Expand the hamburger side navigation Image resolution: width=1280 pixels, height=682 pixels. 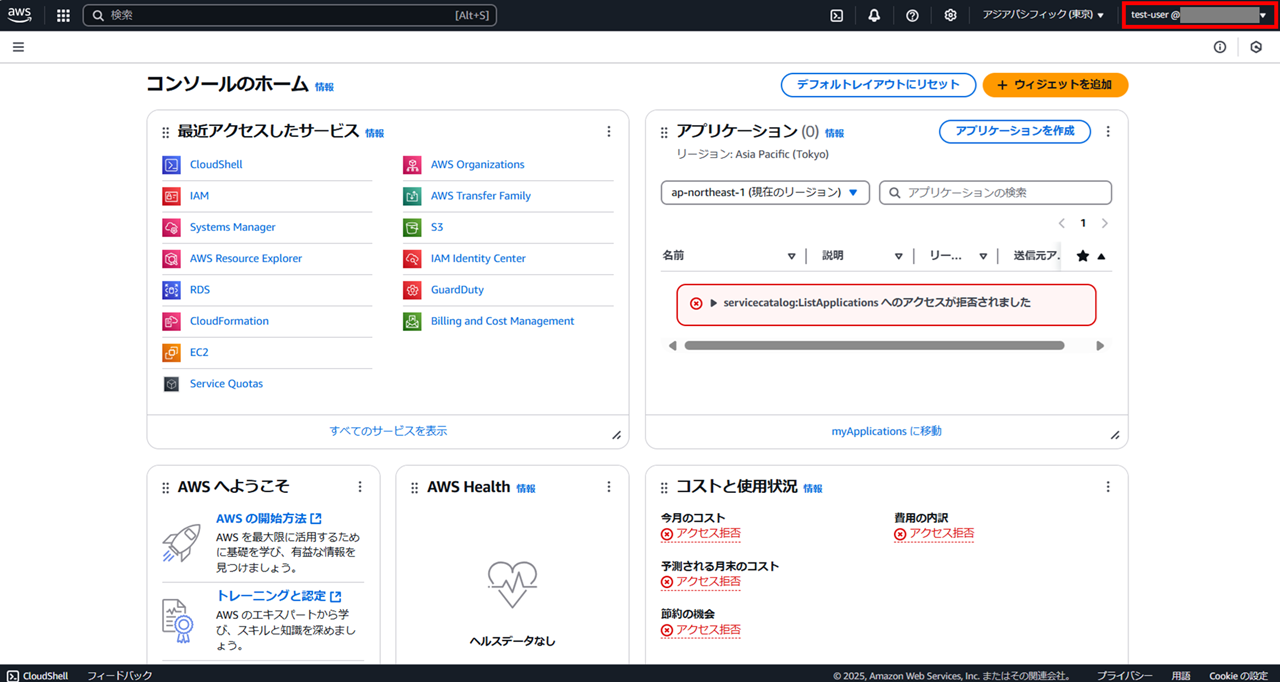pos(18,47)
